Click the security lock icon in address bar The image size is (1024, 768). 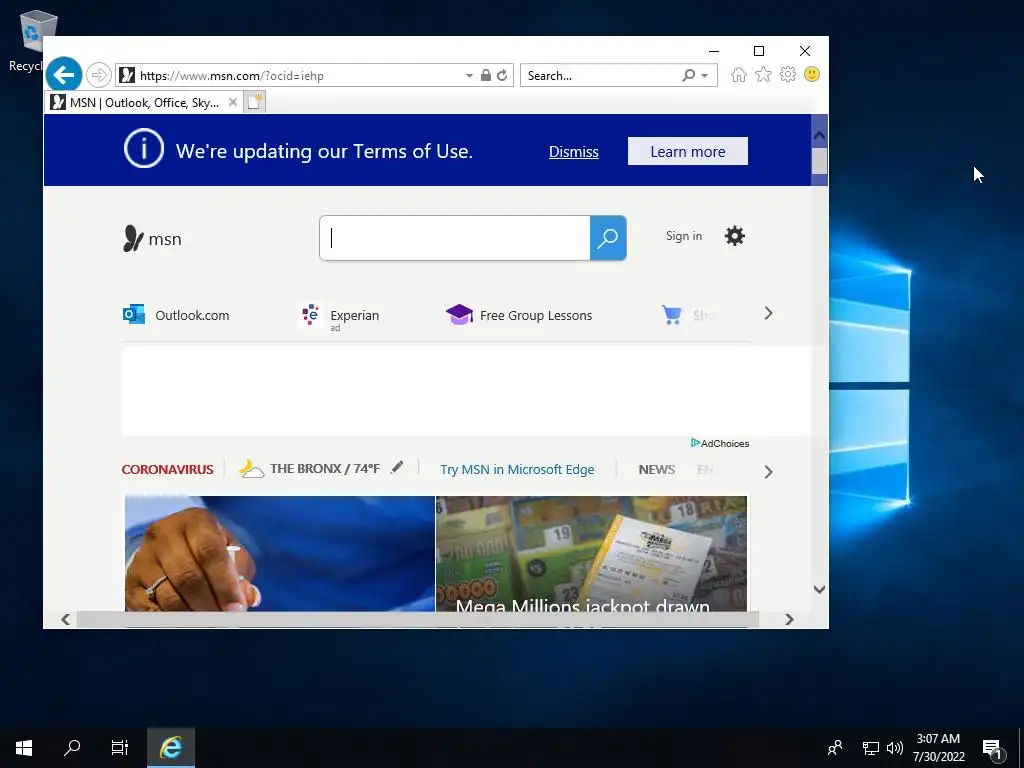pos(485,76)
